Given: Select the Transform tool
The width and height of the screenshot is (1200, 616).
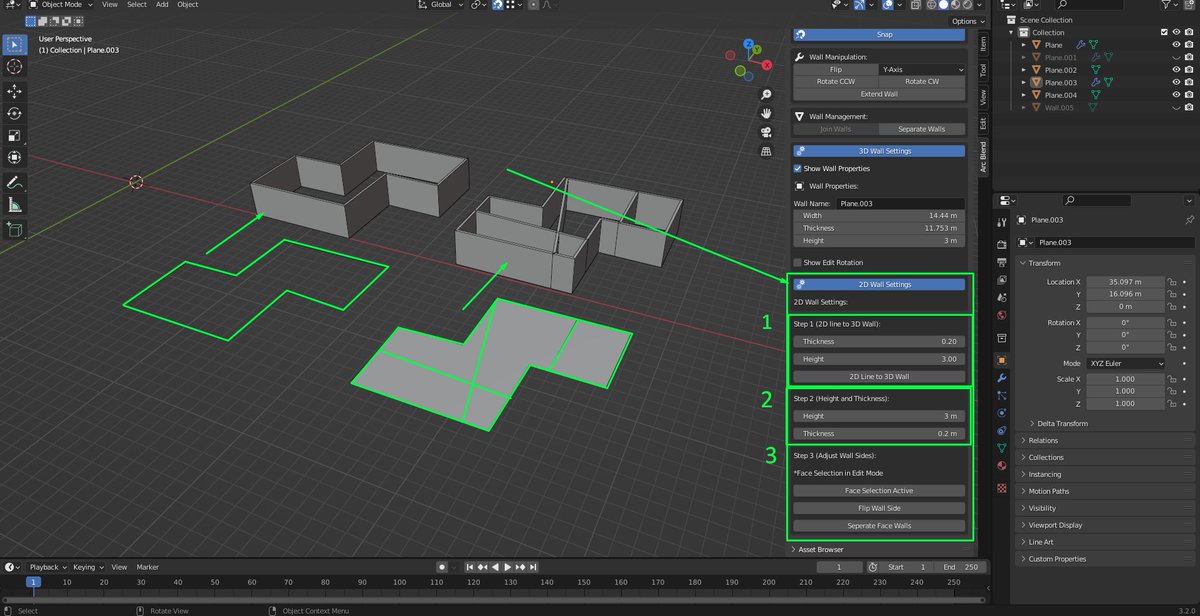Looking at the screenshot, I should [x=15, y=157].
